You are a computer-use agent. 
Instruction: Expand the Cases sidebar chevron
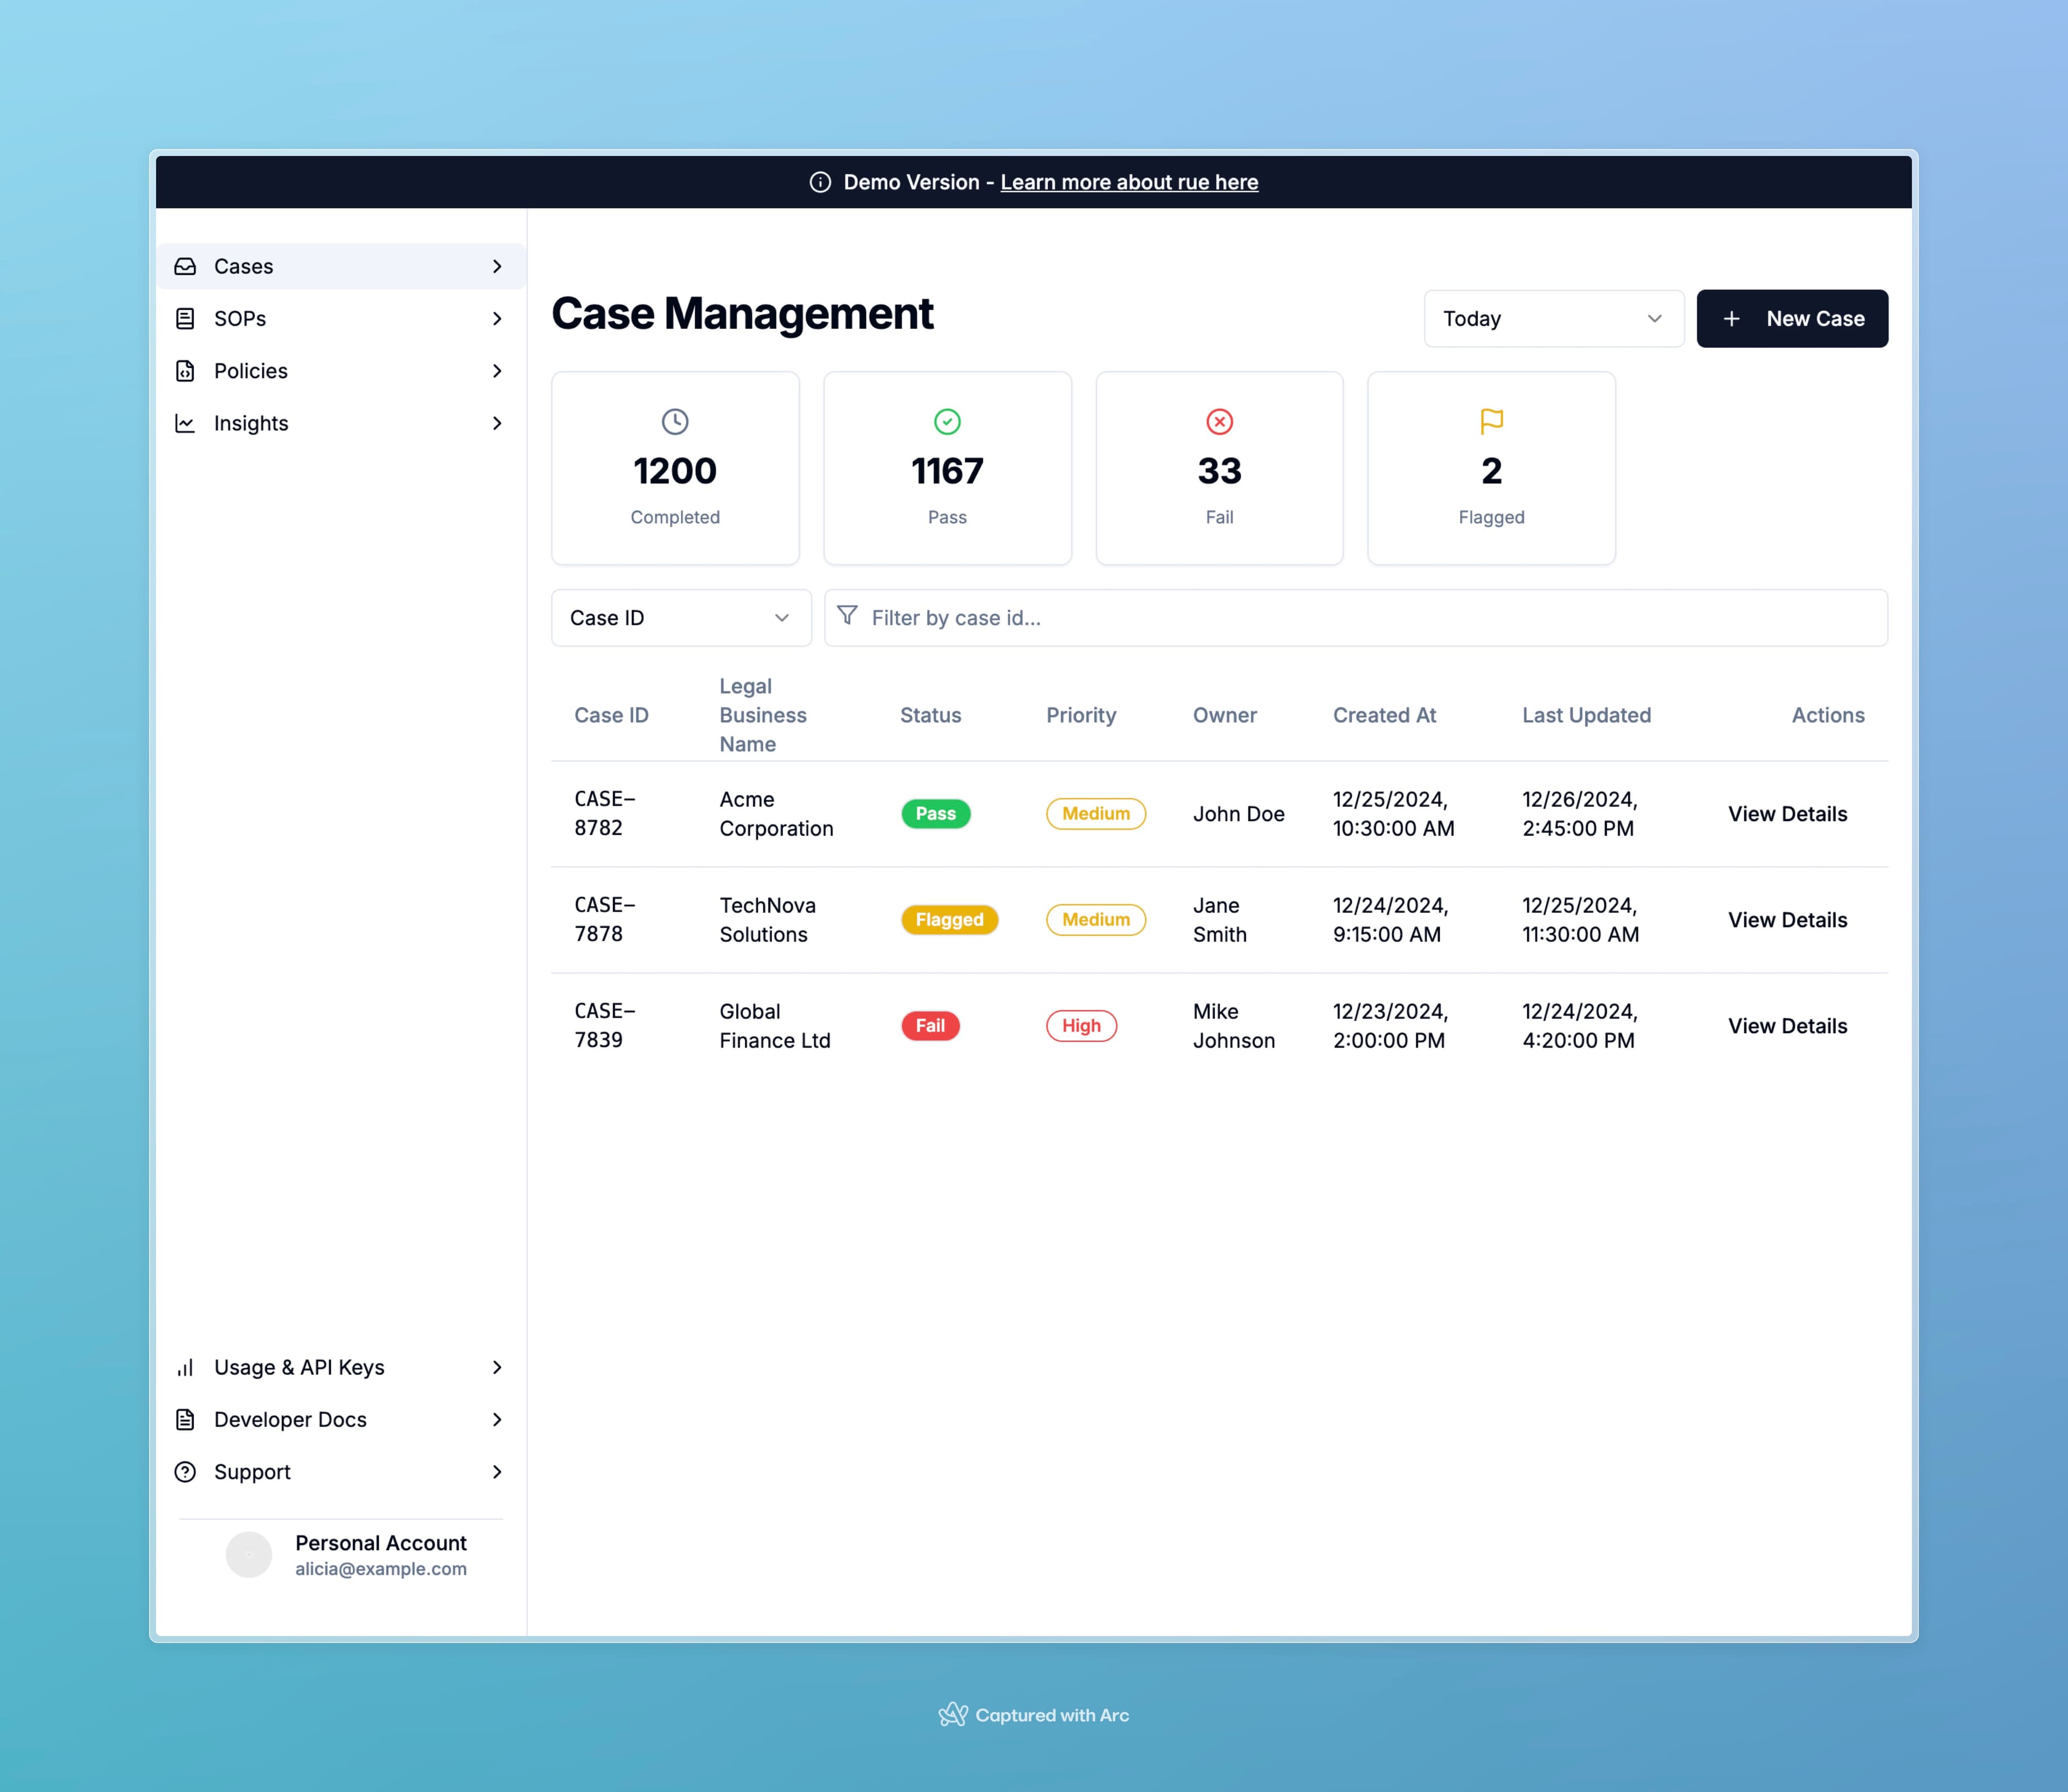coord(497,266)
